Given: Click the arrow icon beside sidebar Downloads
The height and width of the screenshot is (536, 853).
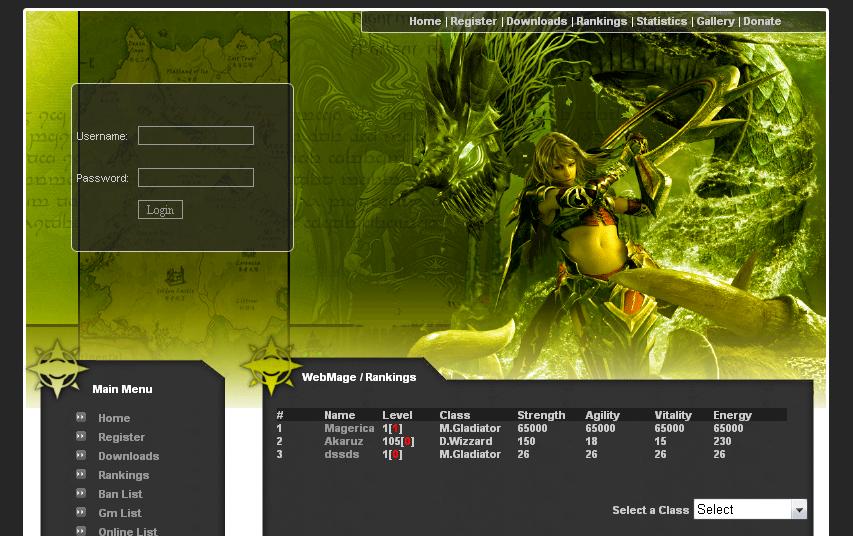Looking at the screenshot, I should pos(81,455).
